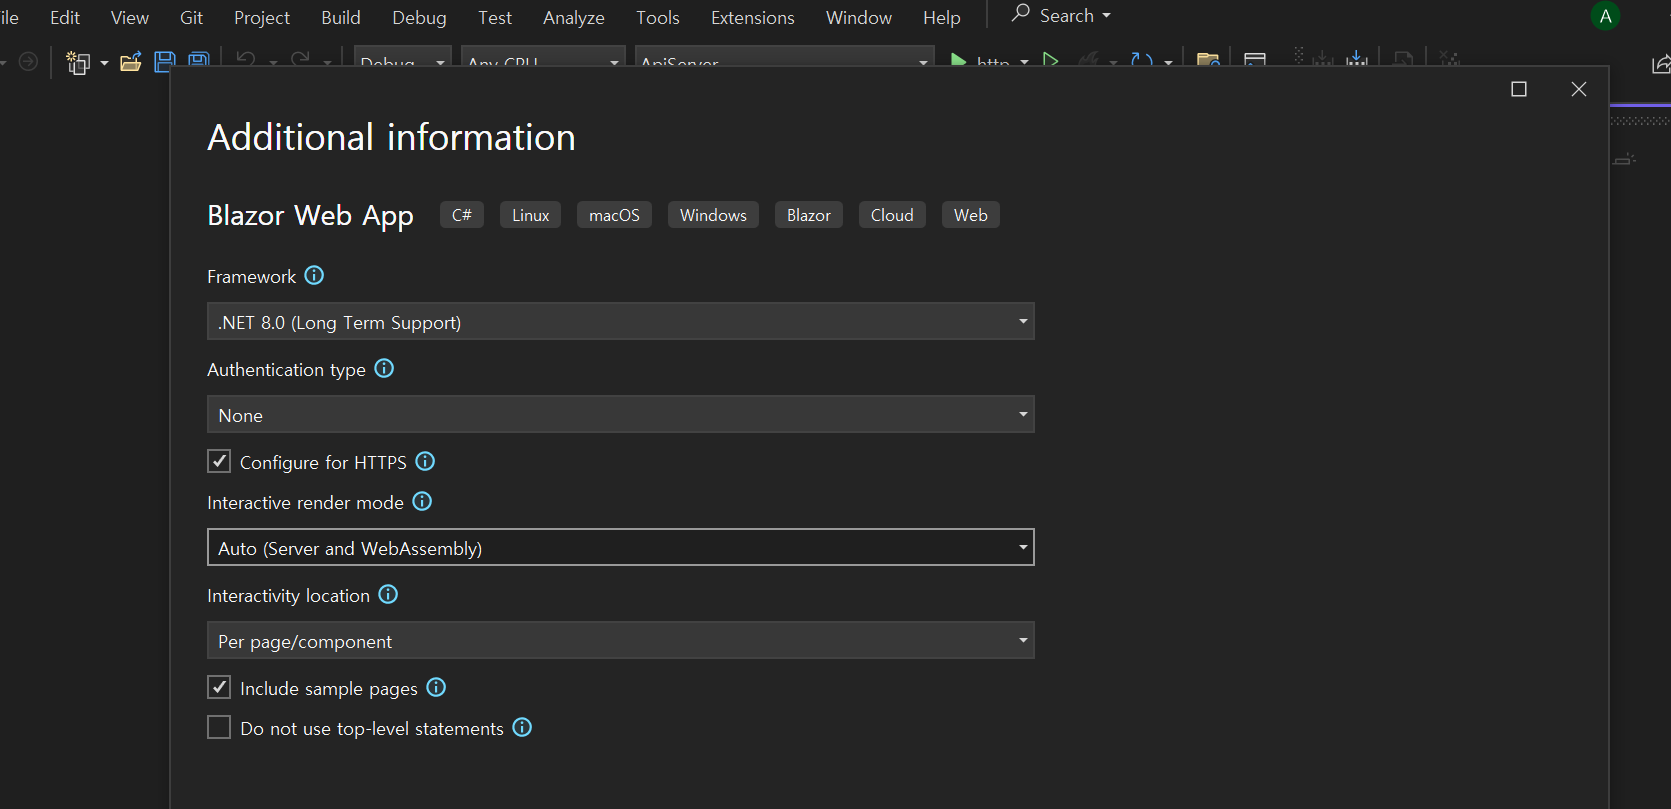This screenshot has height=809, width=1671.
Task: Click the Save All toolbar icon
Action: pos(199,60)
